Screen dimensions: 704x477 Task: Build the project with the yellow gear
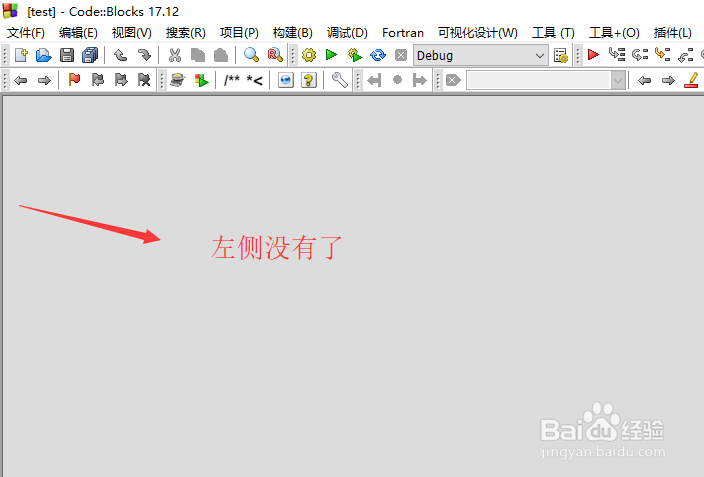coord(309,55)
